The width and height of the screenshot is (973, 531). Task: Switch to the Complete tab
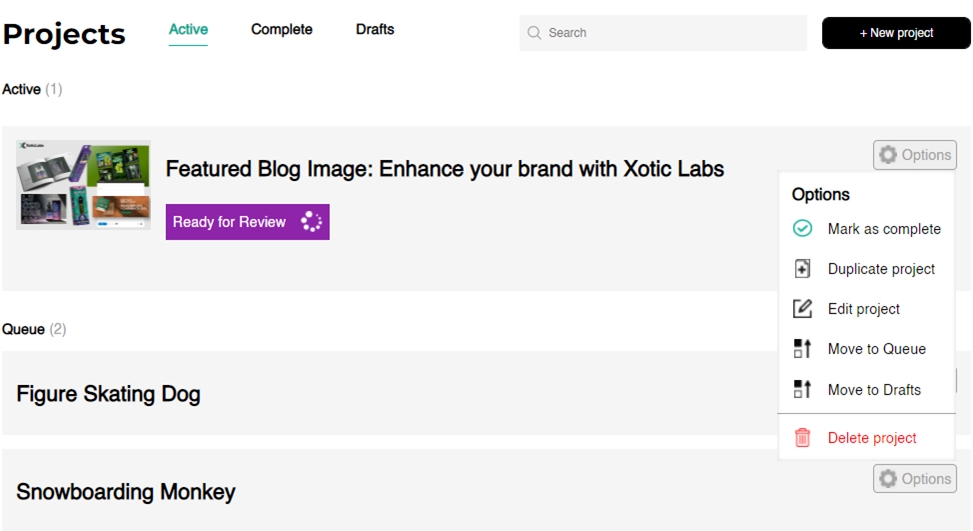pyautogui.click(x=282, y=30)
